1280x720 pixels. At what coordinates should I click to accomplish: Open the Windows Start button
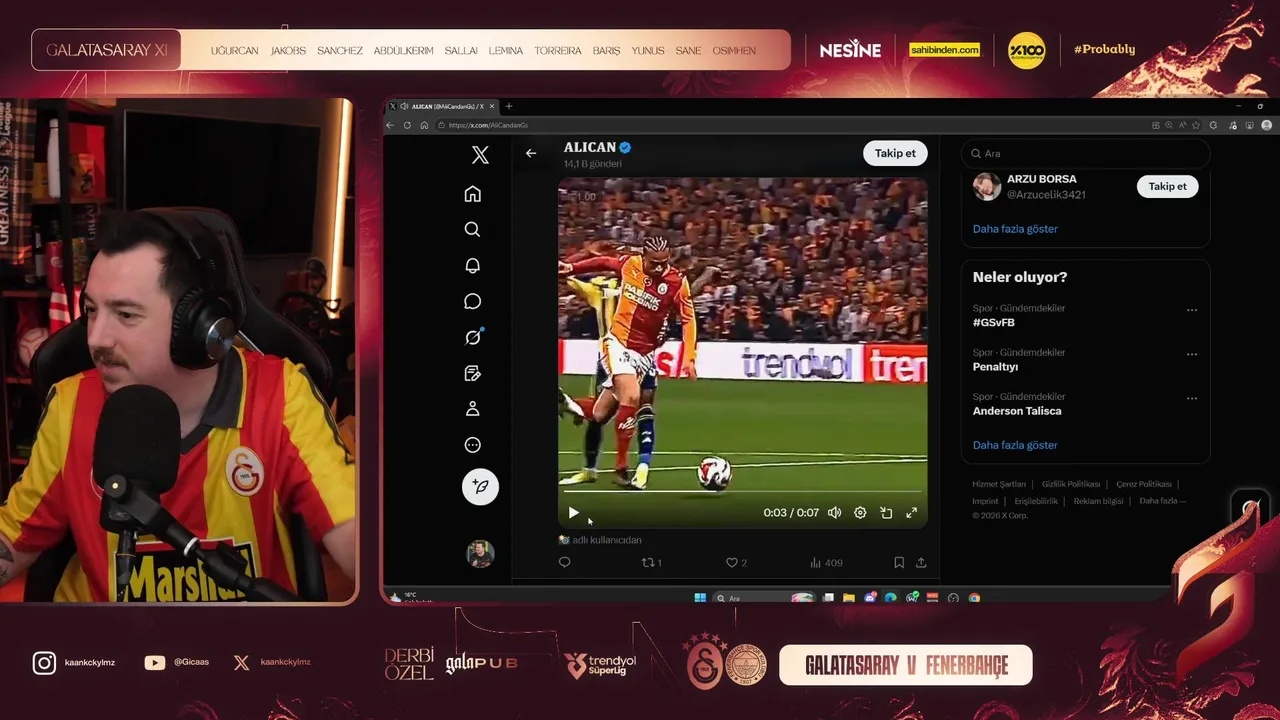pos(700,598)
